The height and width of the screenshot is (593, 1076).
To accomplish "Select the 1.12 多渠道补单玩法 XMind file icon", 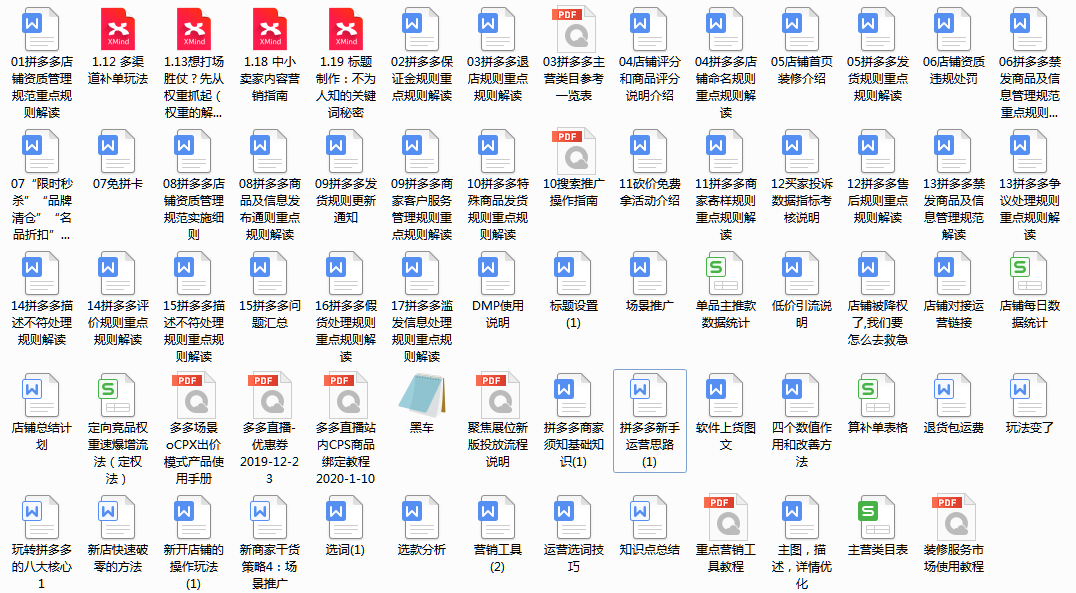I will coord(117,29).
